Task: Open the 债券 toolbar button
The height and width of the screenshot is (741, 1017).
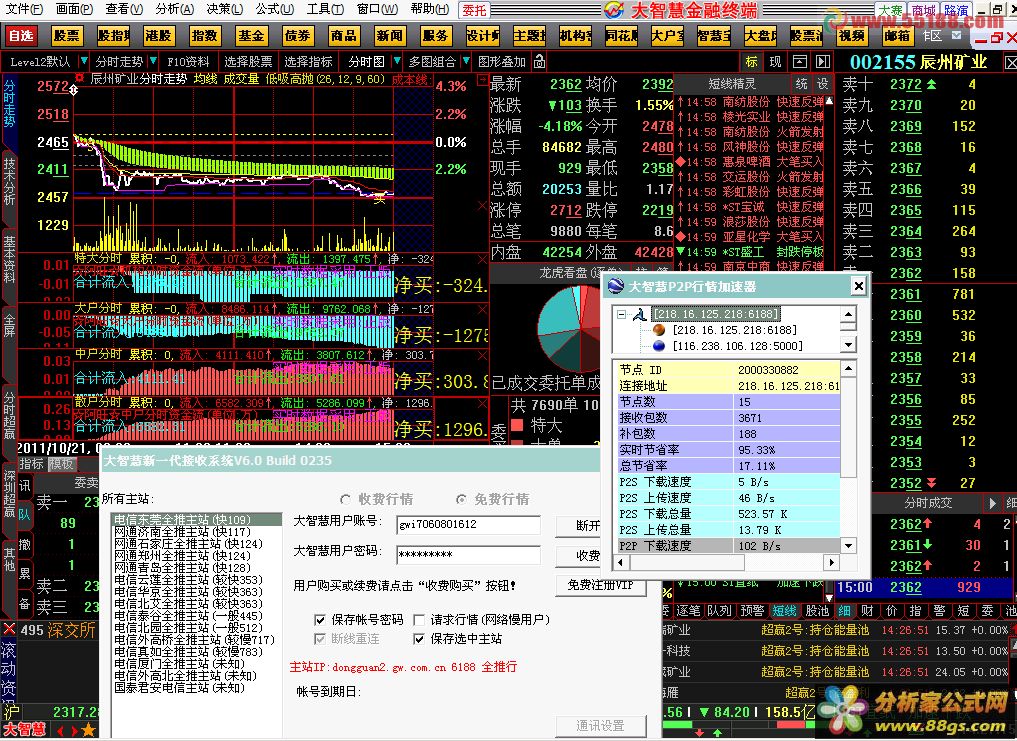Action: [297, 35]
